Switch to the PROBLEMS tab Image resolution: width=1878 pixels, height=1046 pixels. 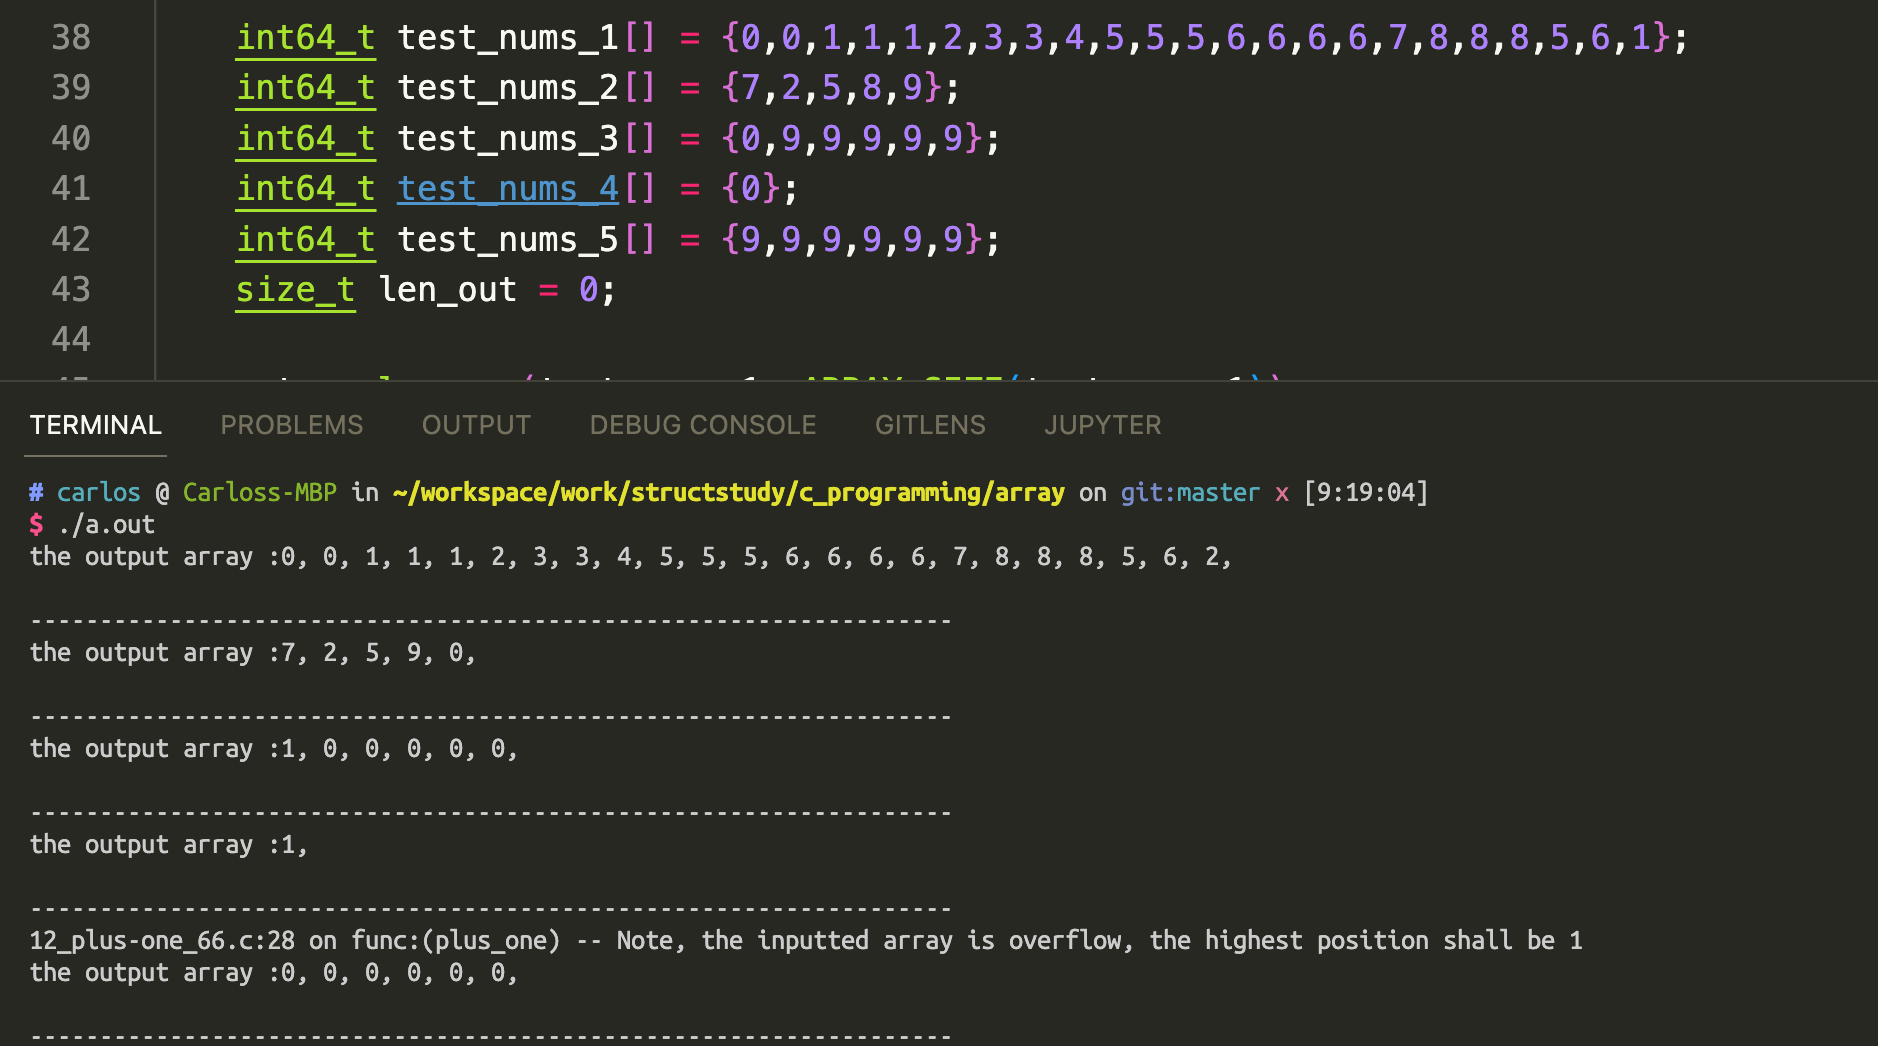coord(291,424)
